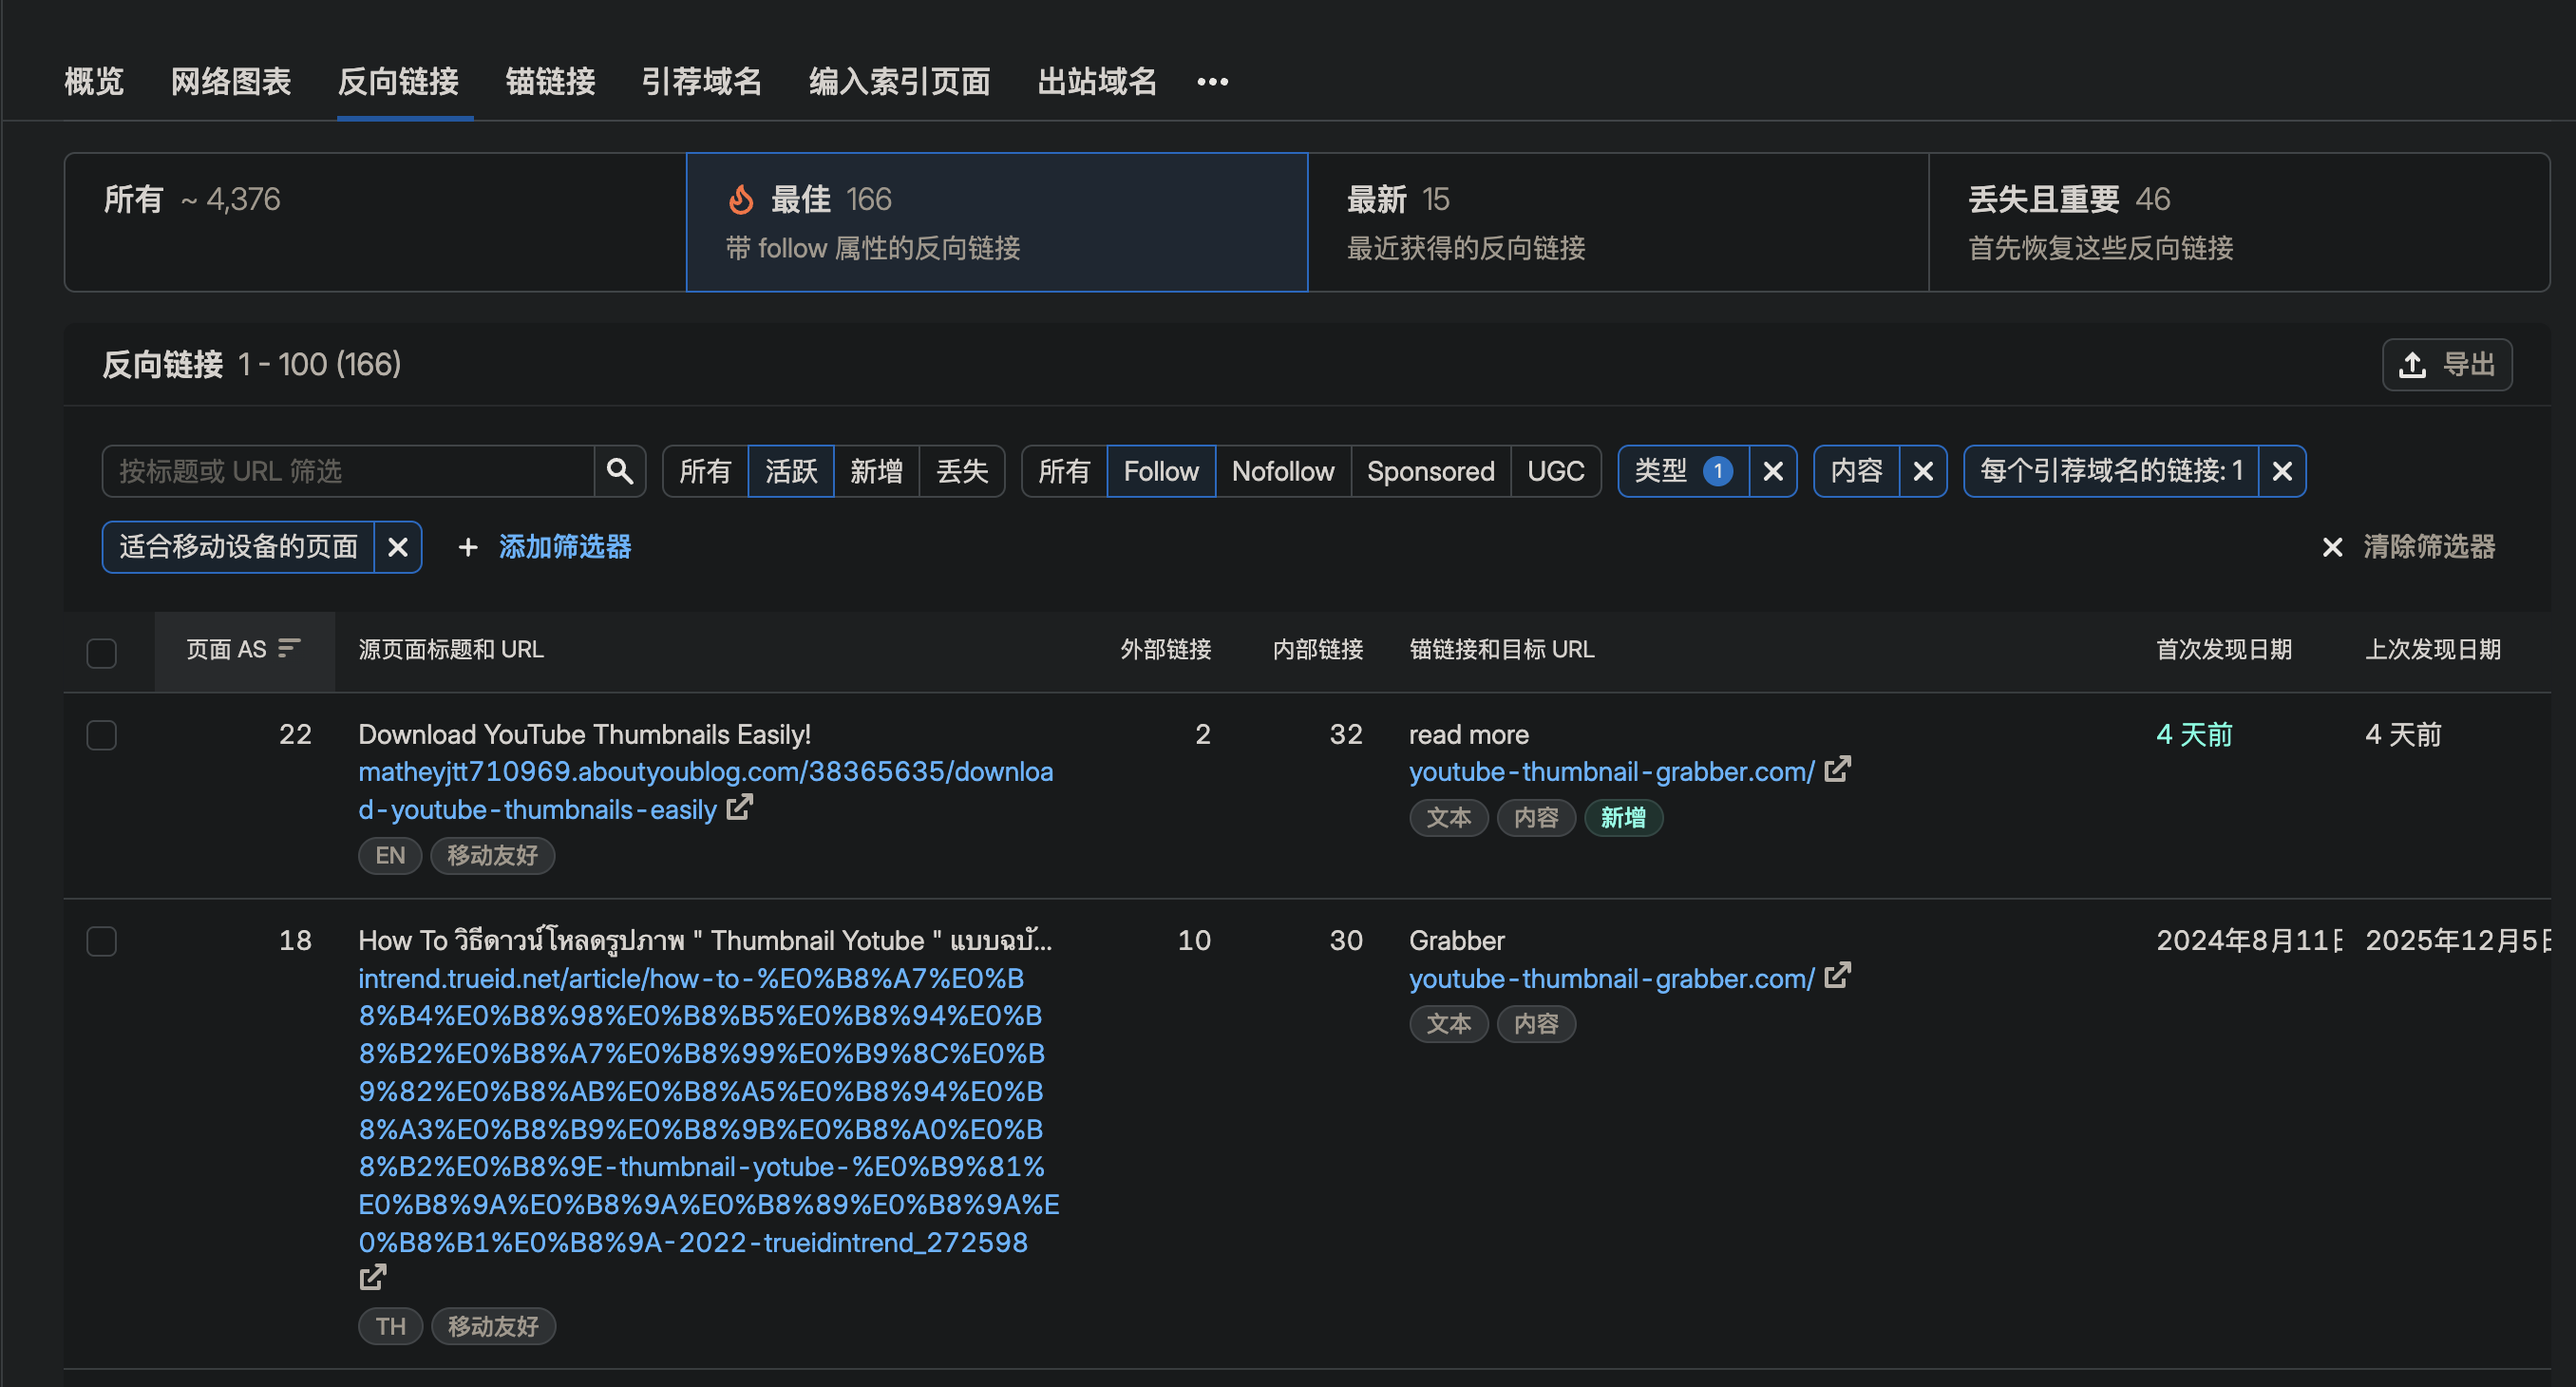Screen dimensions: 2576x1387
Task: Check the row with page AS 22
Action: 102,735
